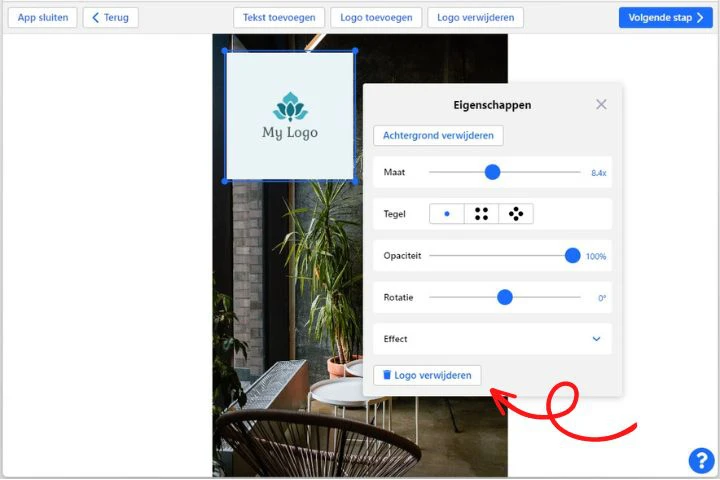Expand the Effect section chevron
Image resolution: width=720 pixels, height=480 pixels.
(596, 339)
